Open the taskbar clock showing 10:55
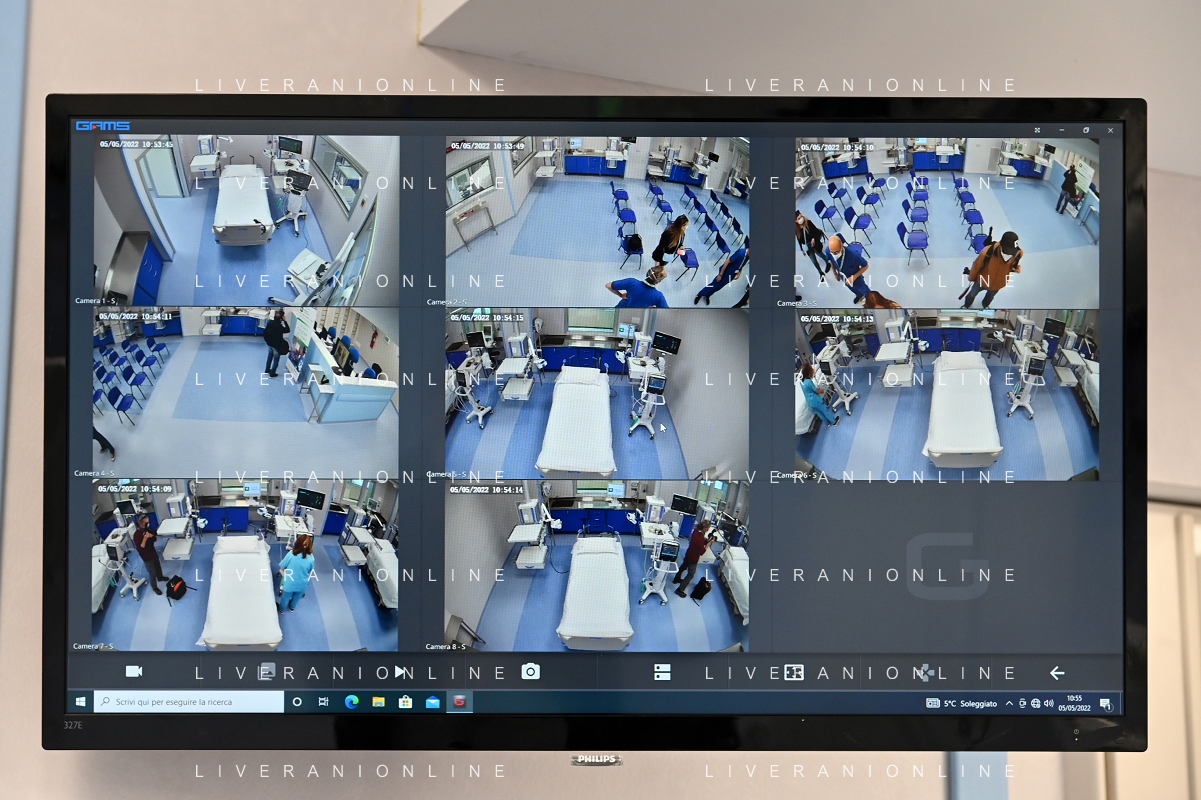Viewport: 1201px width, 800px height. [x=1074, y=703]
